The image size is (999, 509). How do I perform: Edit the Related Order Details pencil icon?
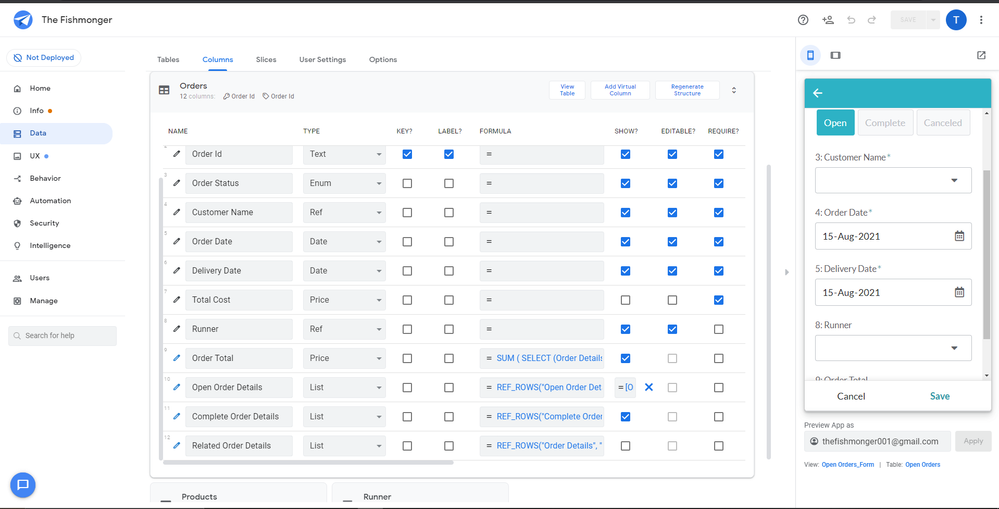pos(176,445)
